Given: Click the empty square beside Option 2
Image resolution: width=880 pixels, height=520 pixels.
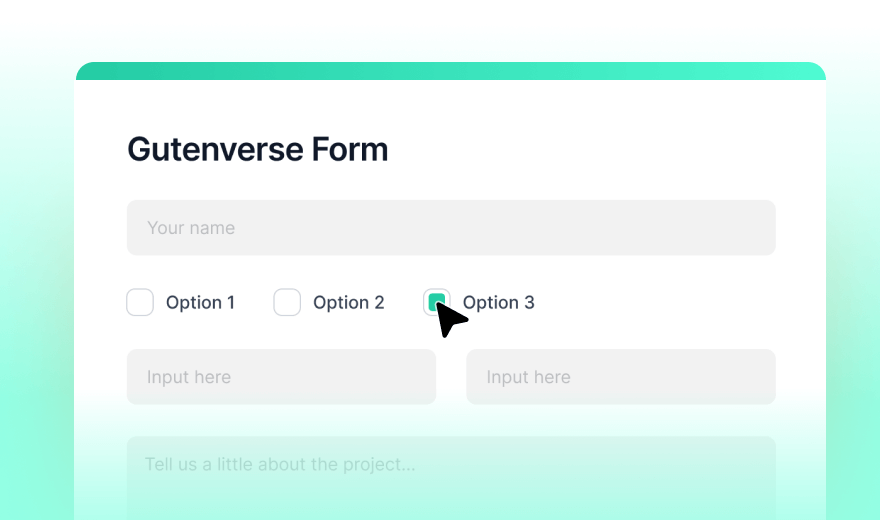Looking at the screenshot, I should [x=287, y=302].
